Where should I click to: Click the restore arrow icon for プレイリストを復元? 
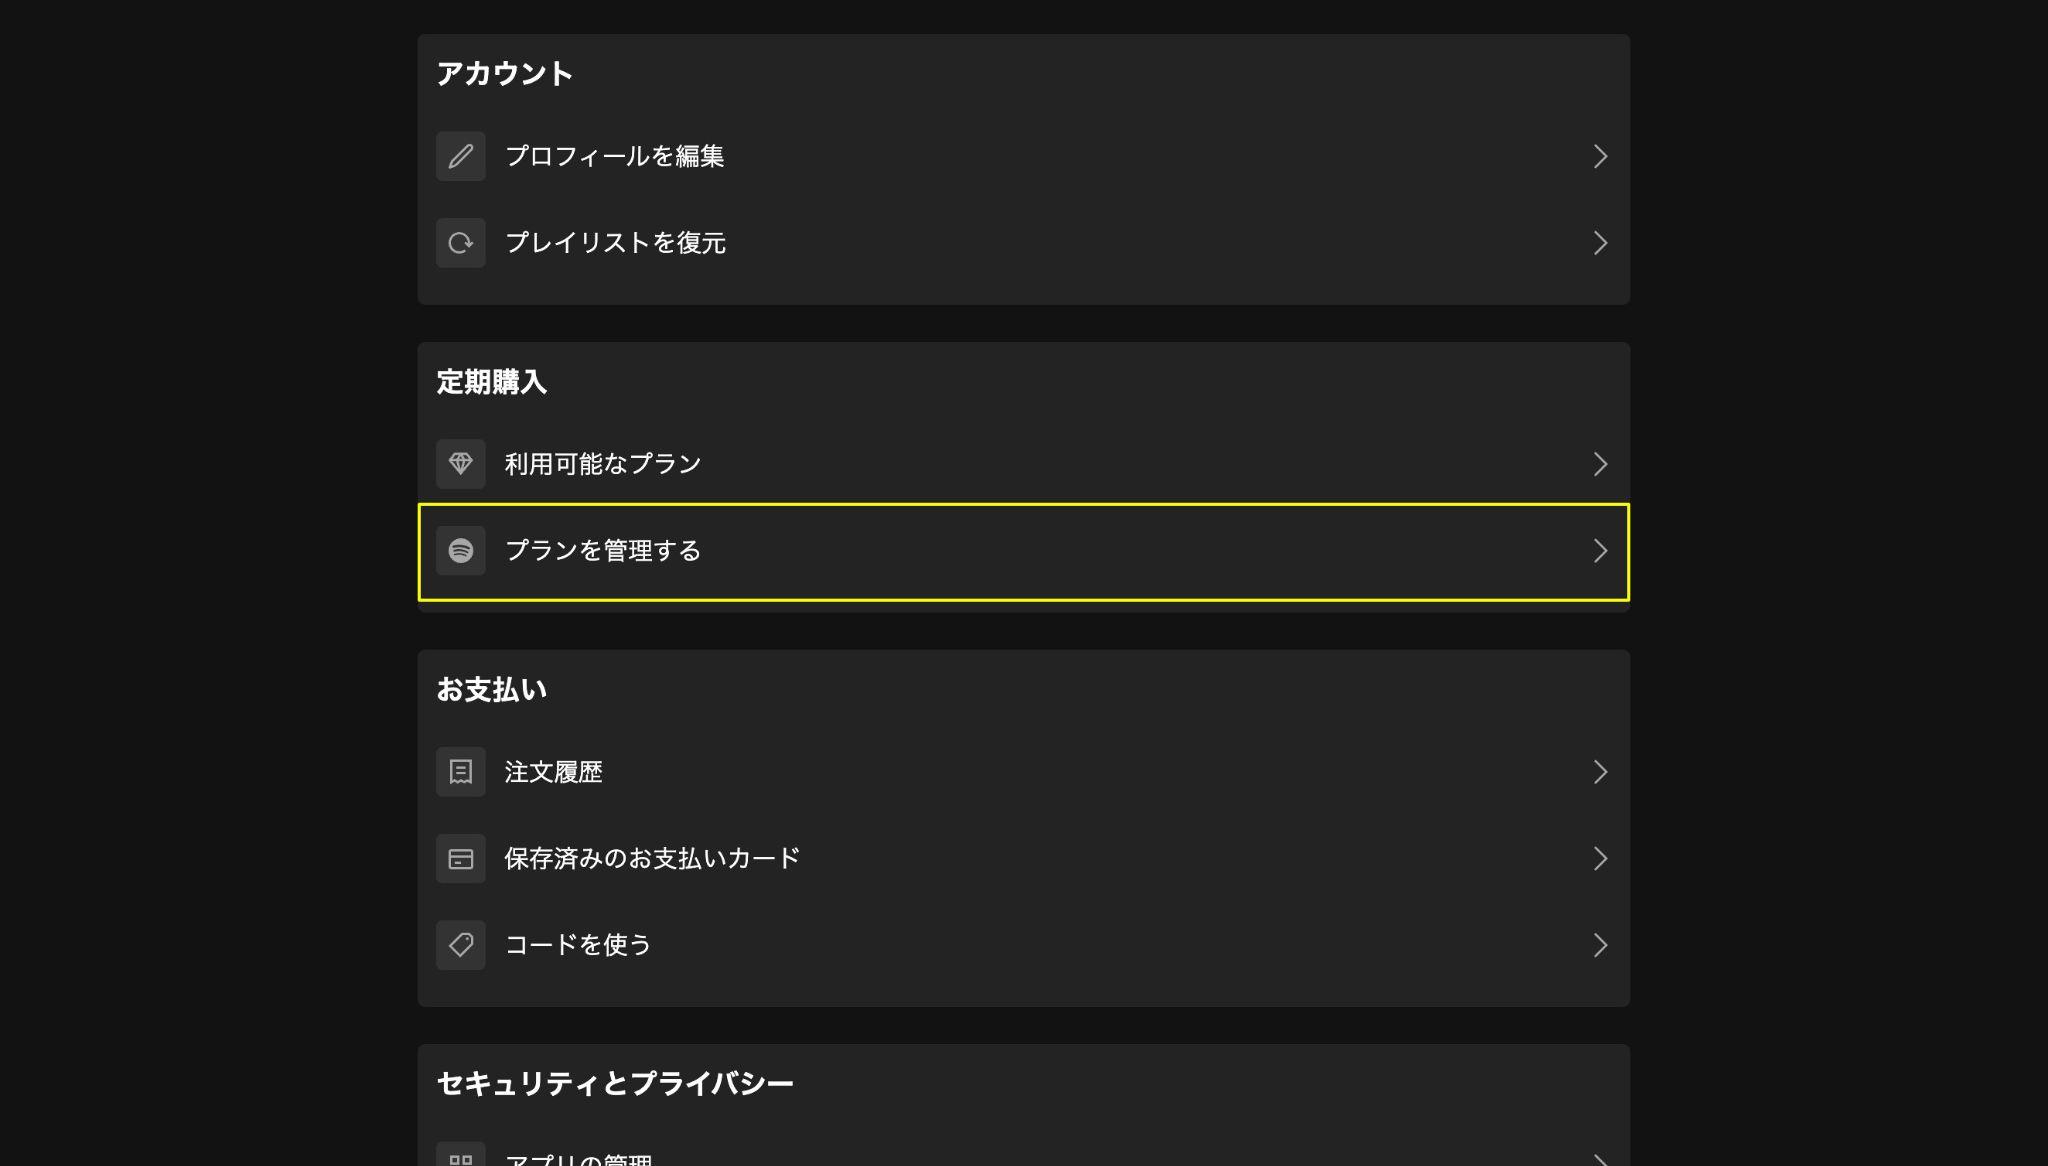pos(460,243)
